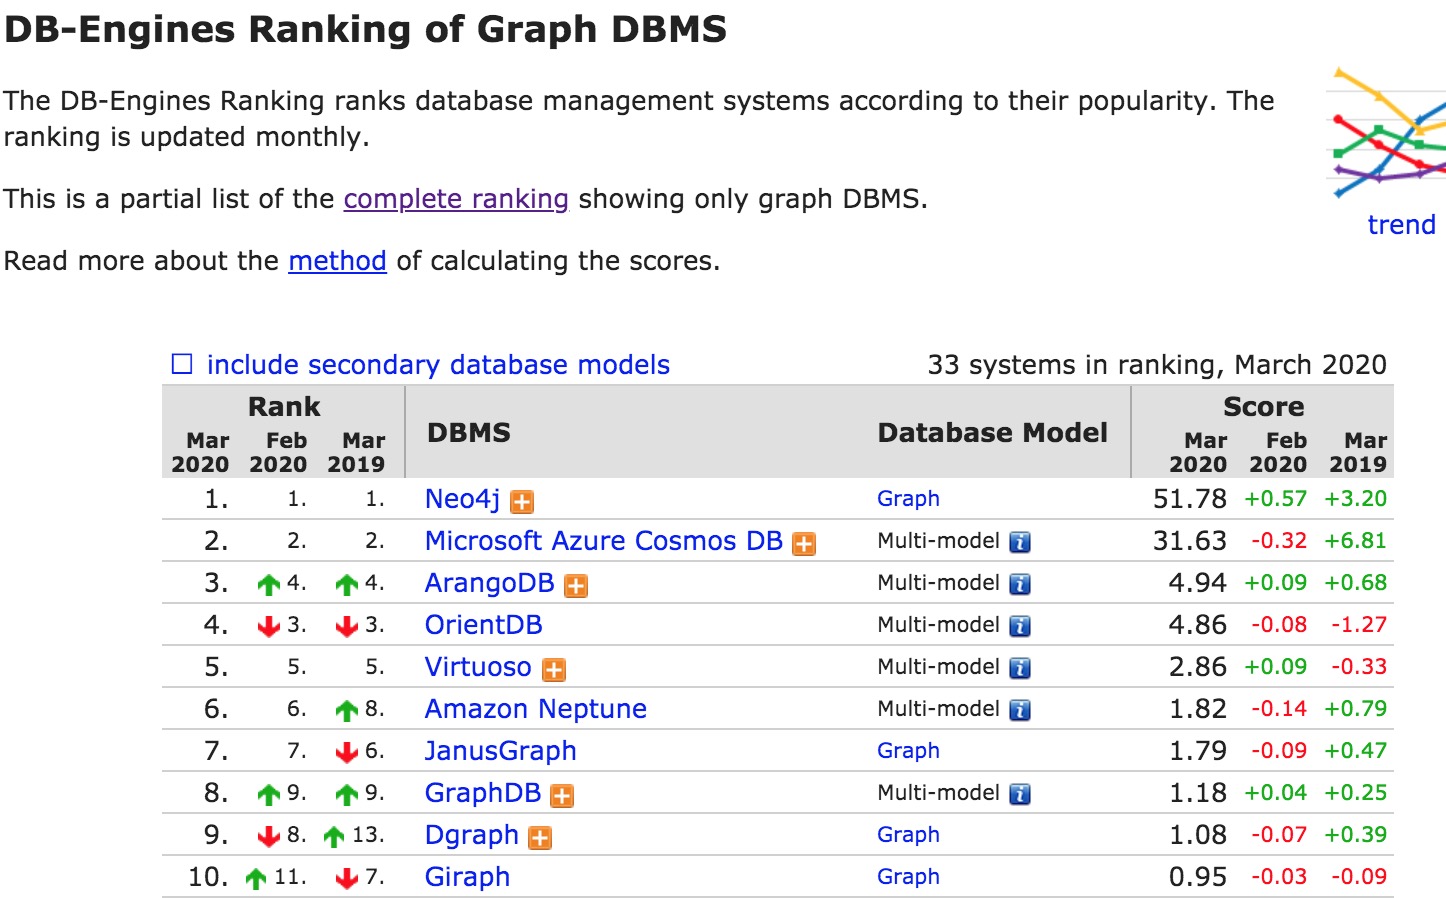Enable include secondary database models checkbox

[x=182, y=364]
